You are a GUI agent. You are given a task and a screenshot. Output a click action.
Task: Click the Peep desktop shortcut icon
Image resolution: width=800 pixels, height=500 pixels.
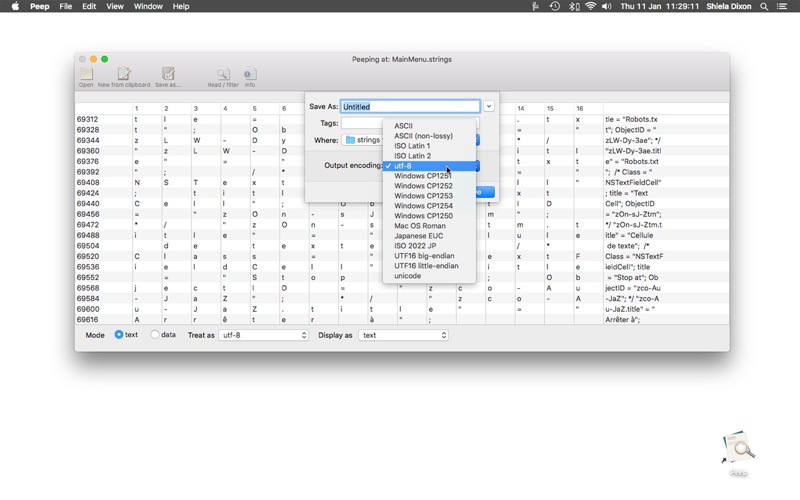tap(738, 448)
